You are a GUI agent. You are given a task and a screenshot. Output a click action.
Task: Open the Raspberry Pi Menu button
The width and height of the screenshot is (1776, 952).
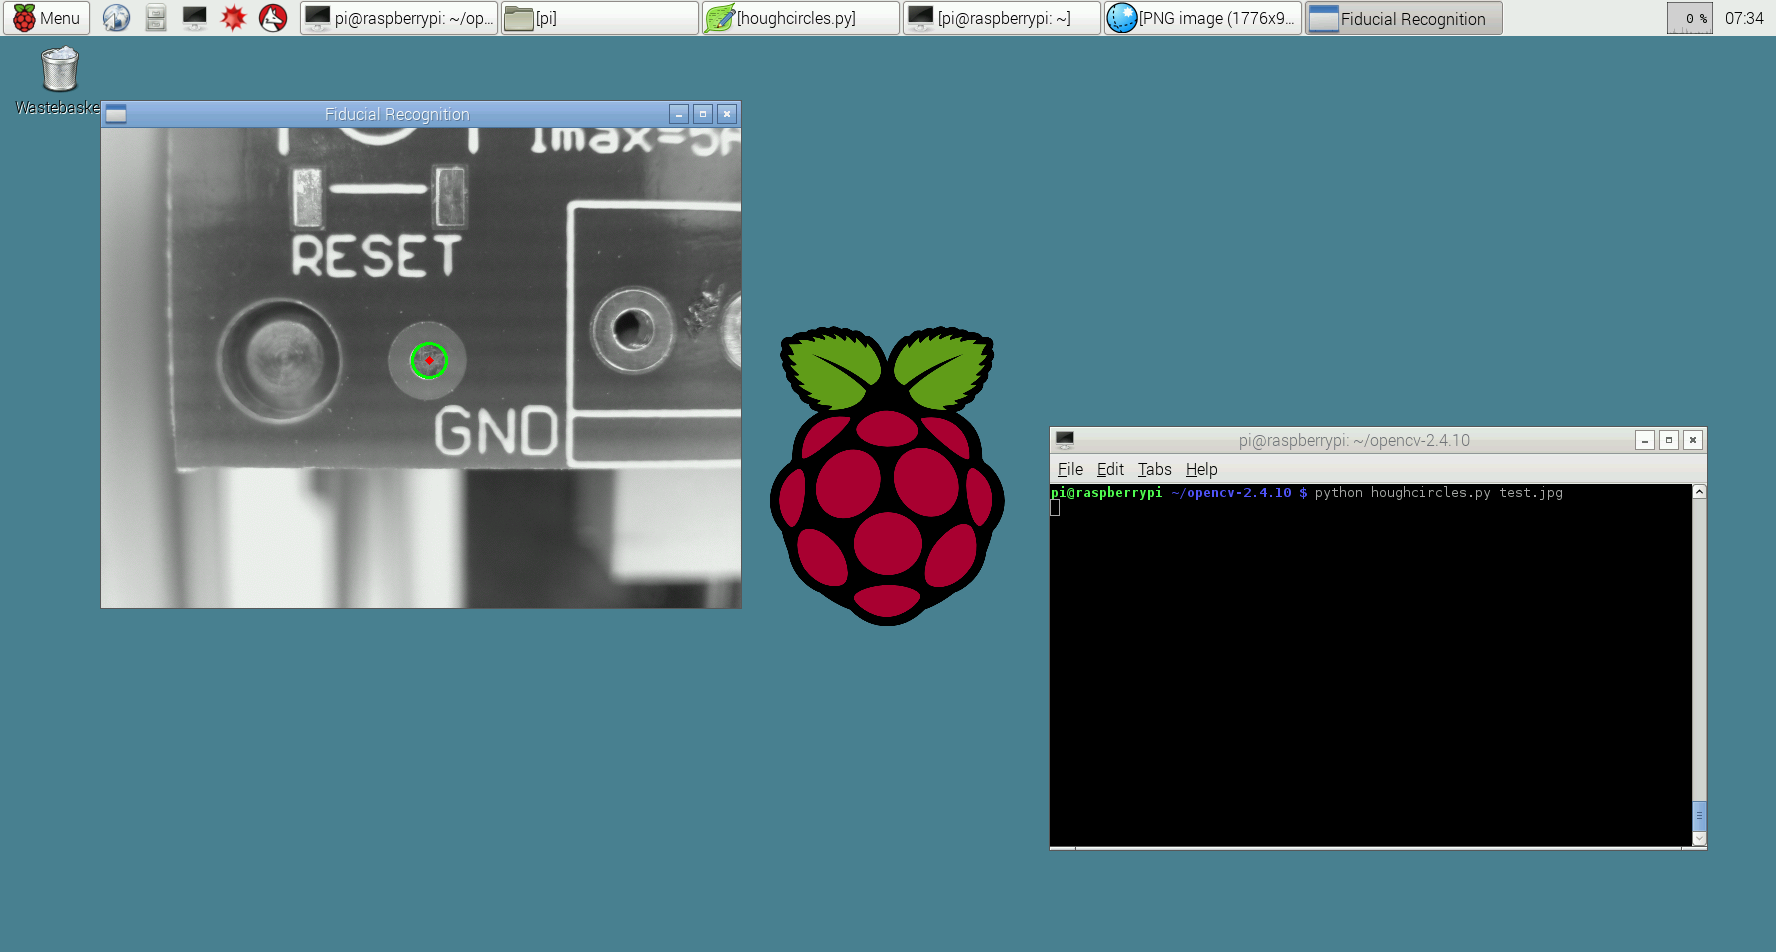point(47,18)
